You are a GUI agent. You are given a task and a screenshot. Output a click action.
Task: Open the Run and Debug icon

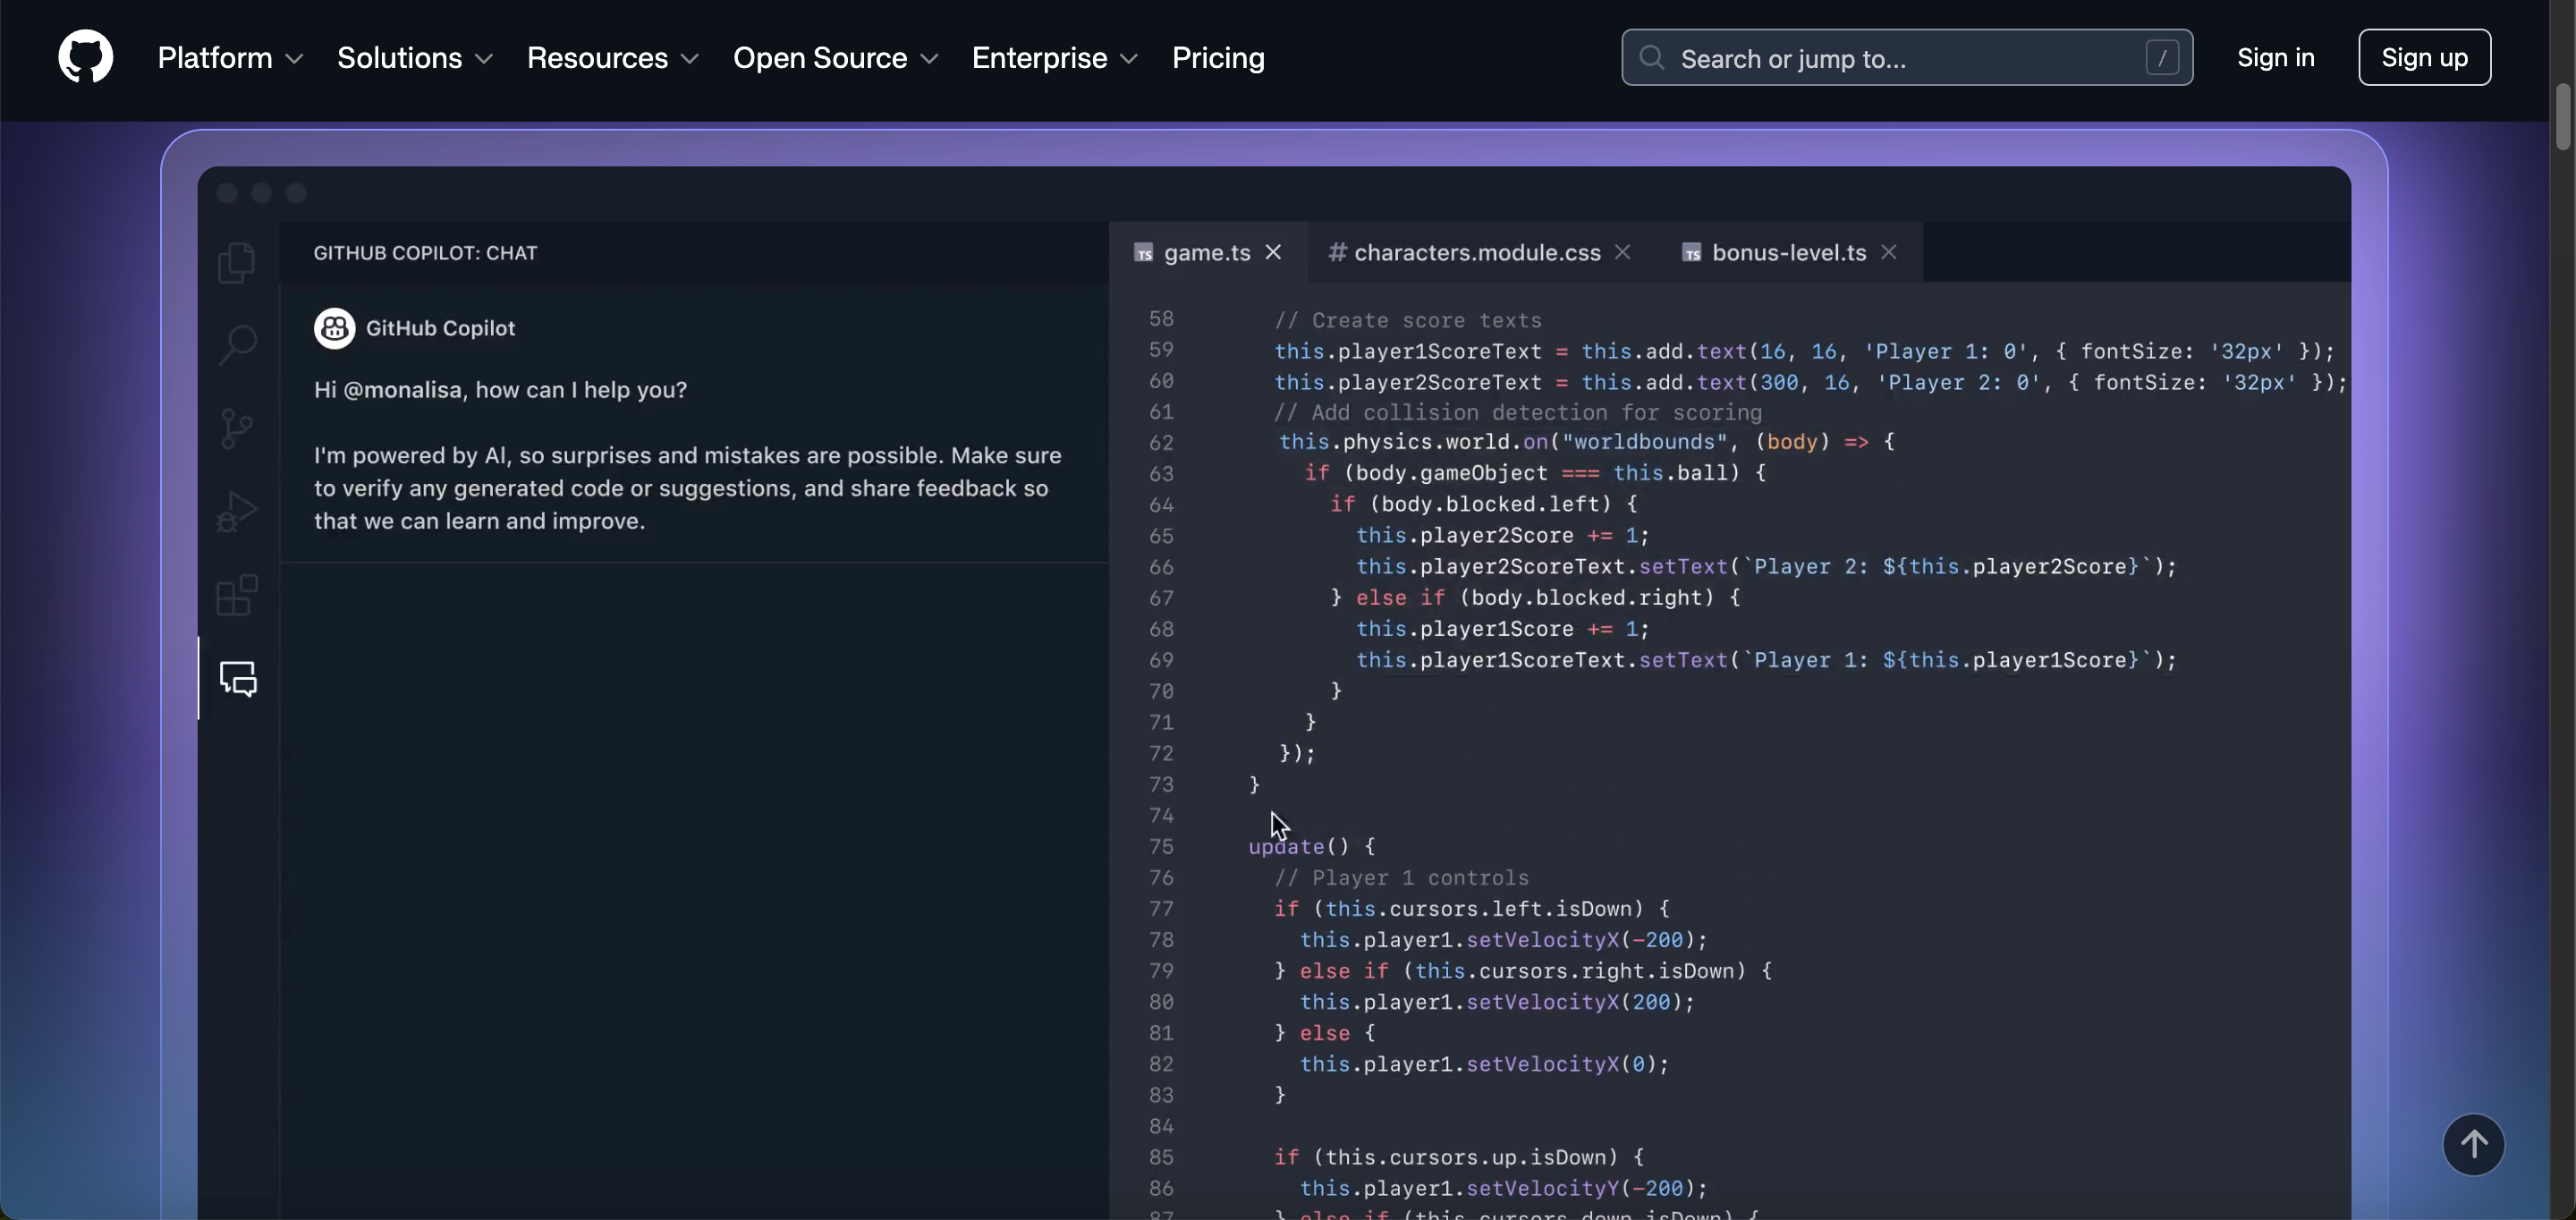click(x=237, y=512)
